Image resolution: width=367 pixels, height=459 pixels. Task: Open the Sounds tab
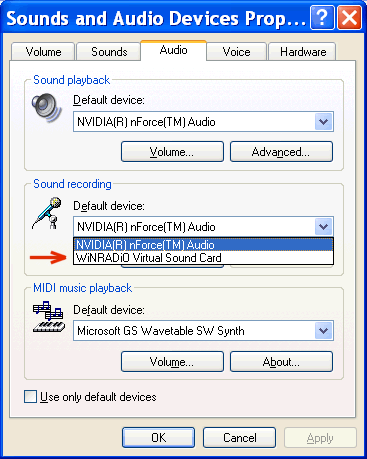tap(109, 52)
